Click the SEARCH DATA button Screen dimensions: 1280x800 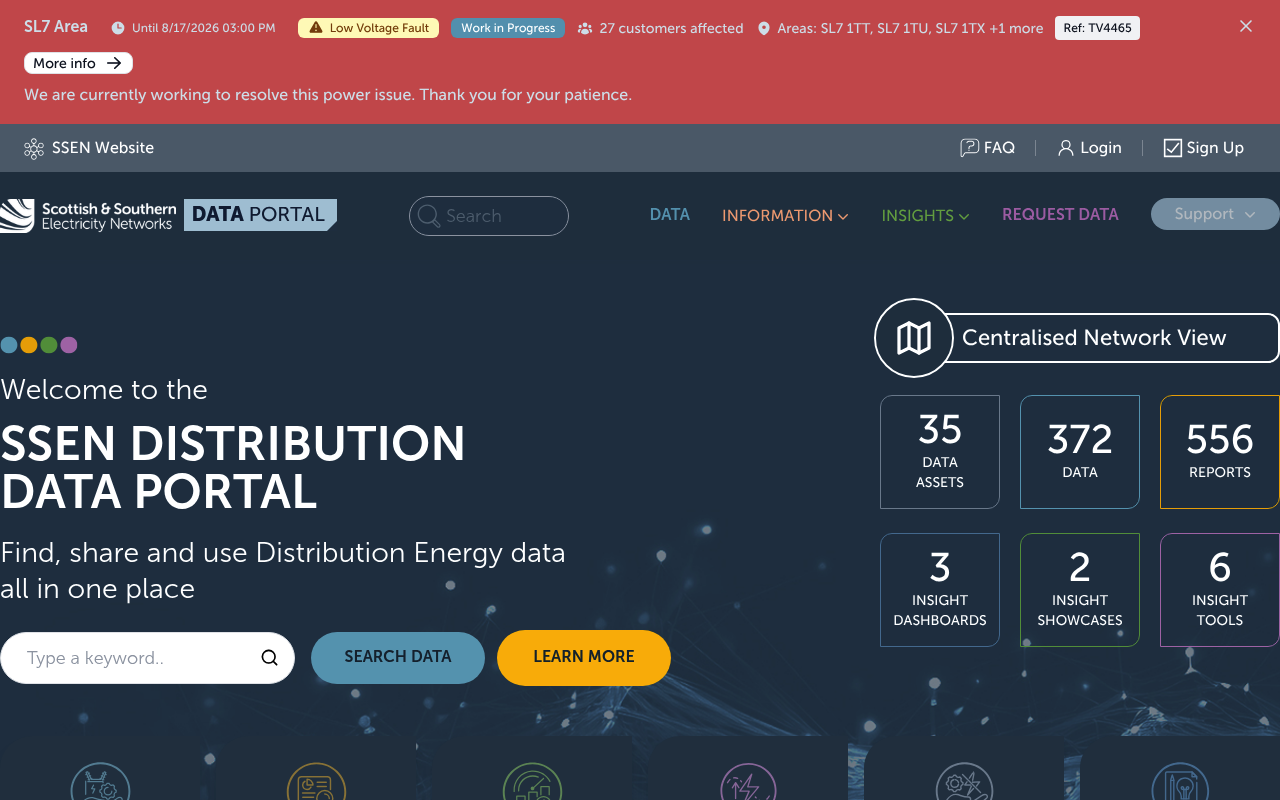click(x=398, y=658)
